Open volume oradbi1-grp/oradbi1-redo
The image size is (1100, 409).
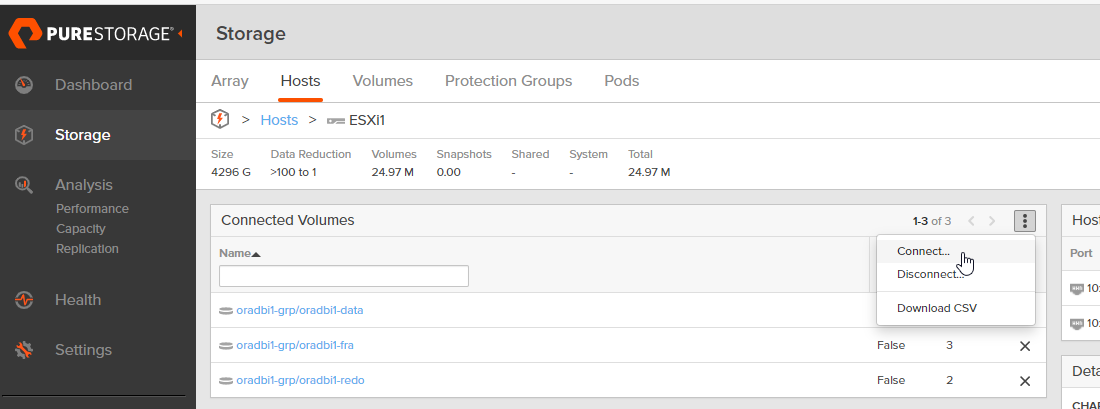(300, 380)
